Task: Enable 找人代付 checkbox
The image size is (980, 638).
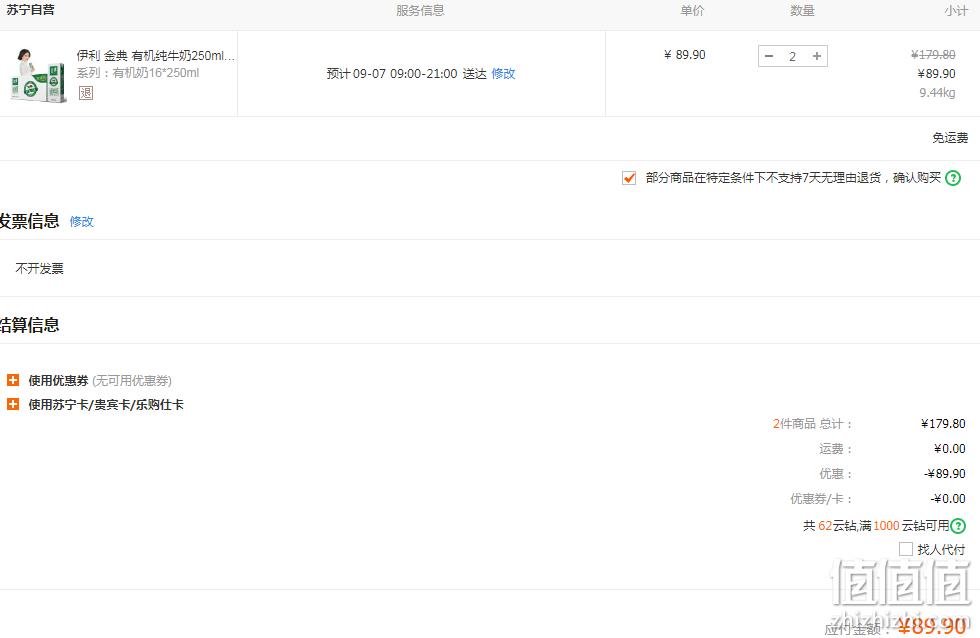Action: point(906,549)
